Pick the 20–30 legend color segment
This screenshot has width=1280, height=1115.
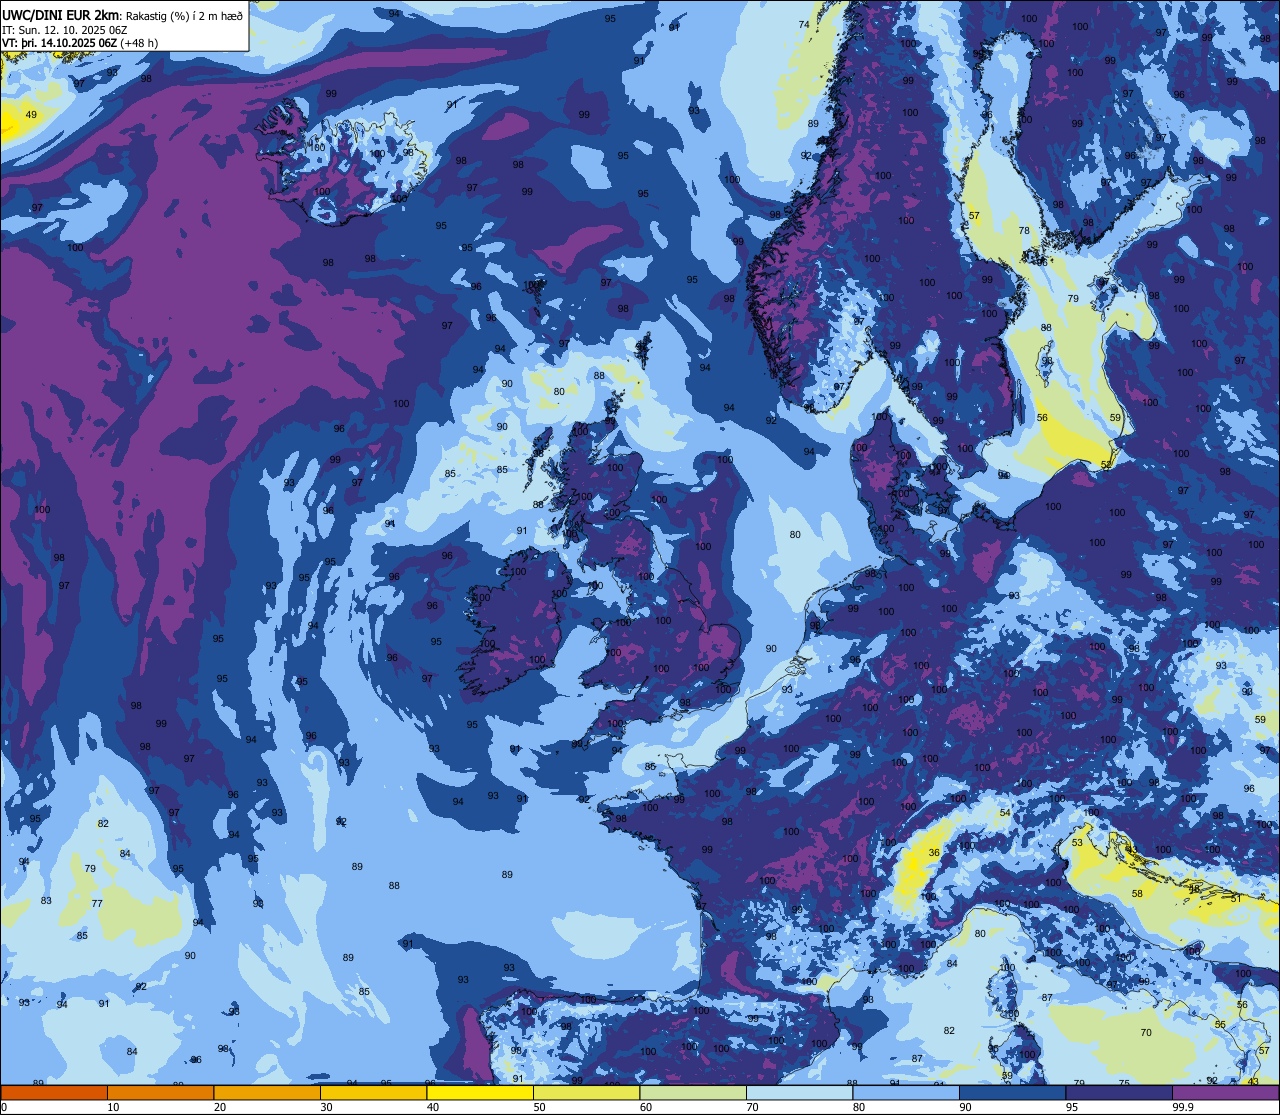point(267,1092)
